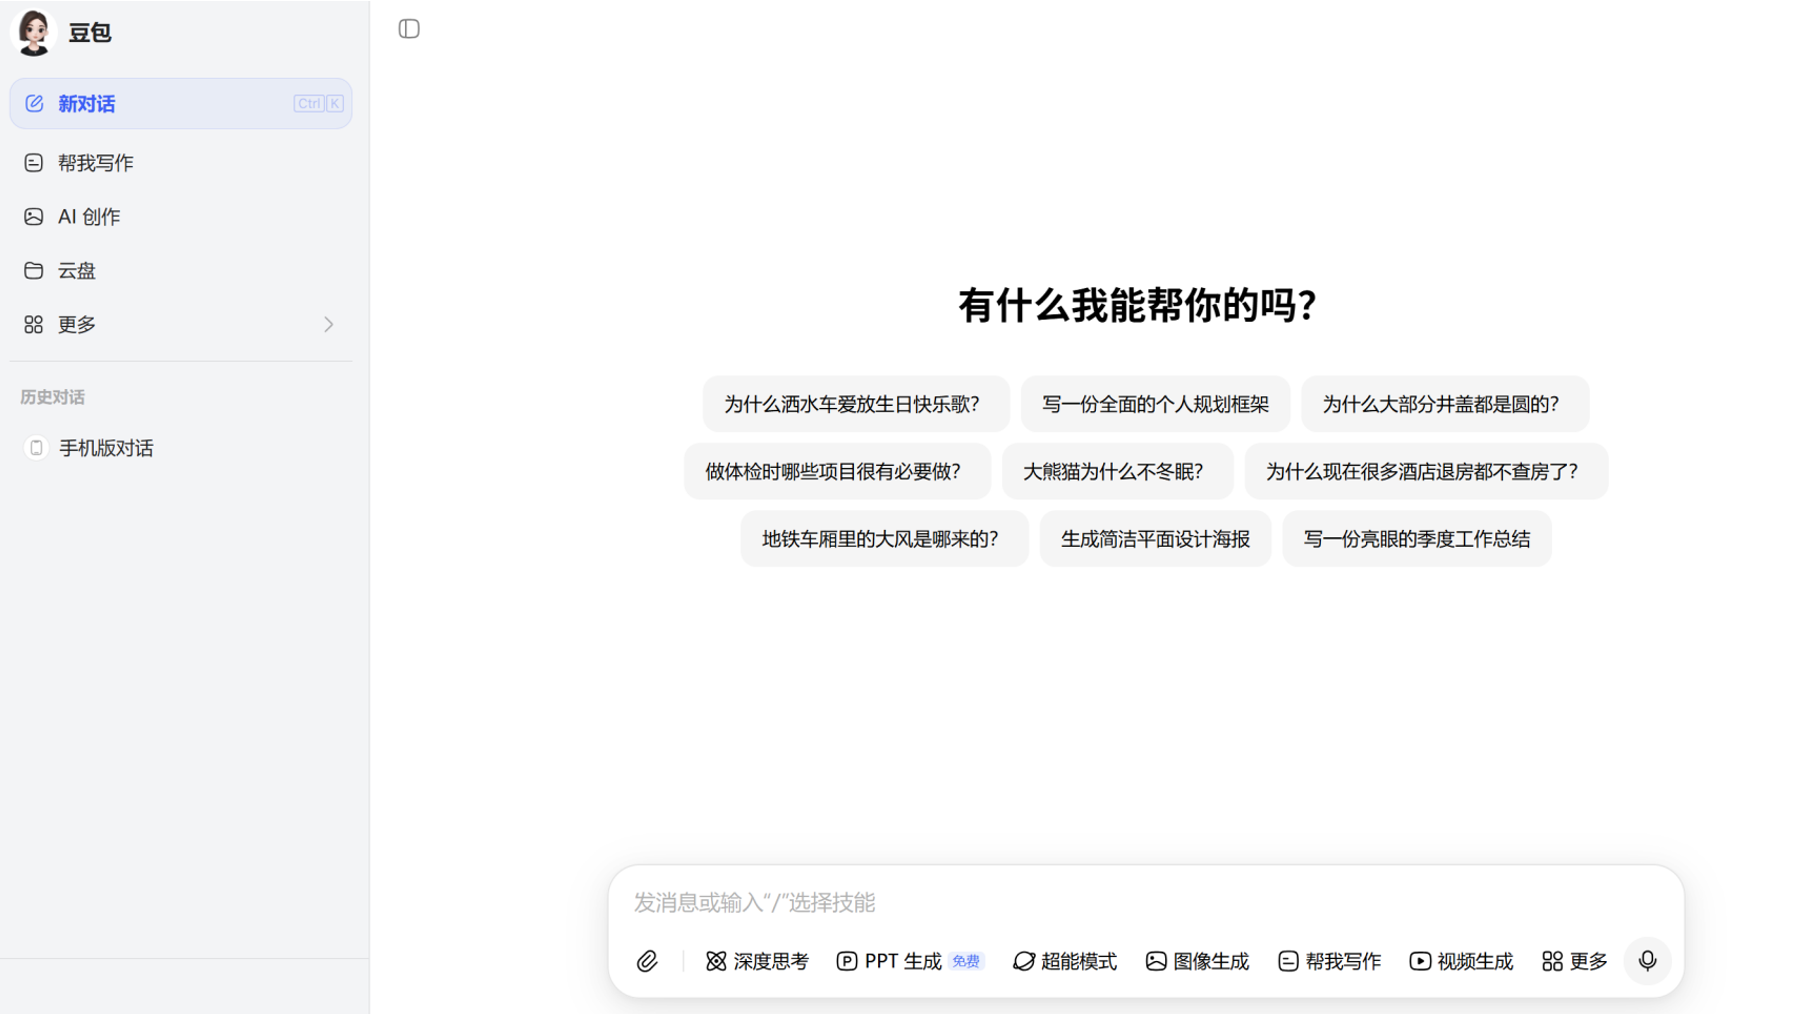Open AI 创作 in sidebar
Screen dimensions: 1794x1014
[x=88, y=217]
